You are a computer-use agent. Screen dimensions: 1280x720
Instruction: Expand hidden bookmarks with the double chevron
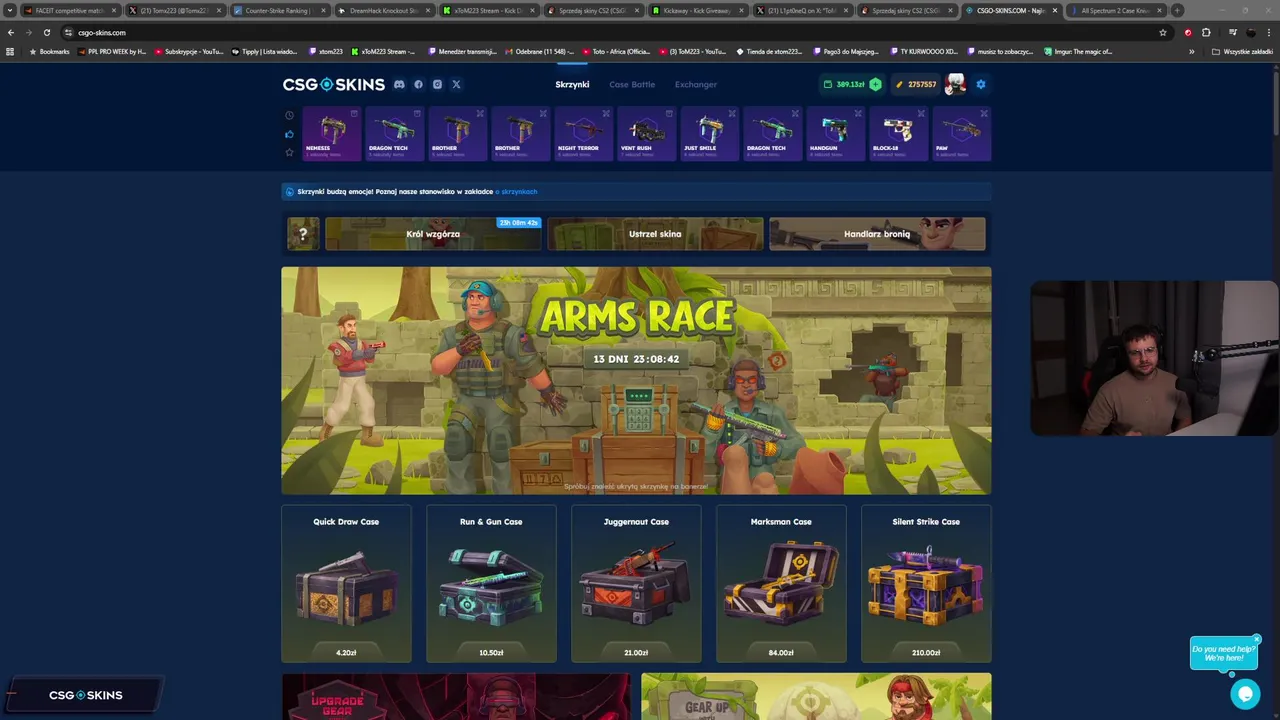pyautogui.click(x=1191, y=51)
